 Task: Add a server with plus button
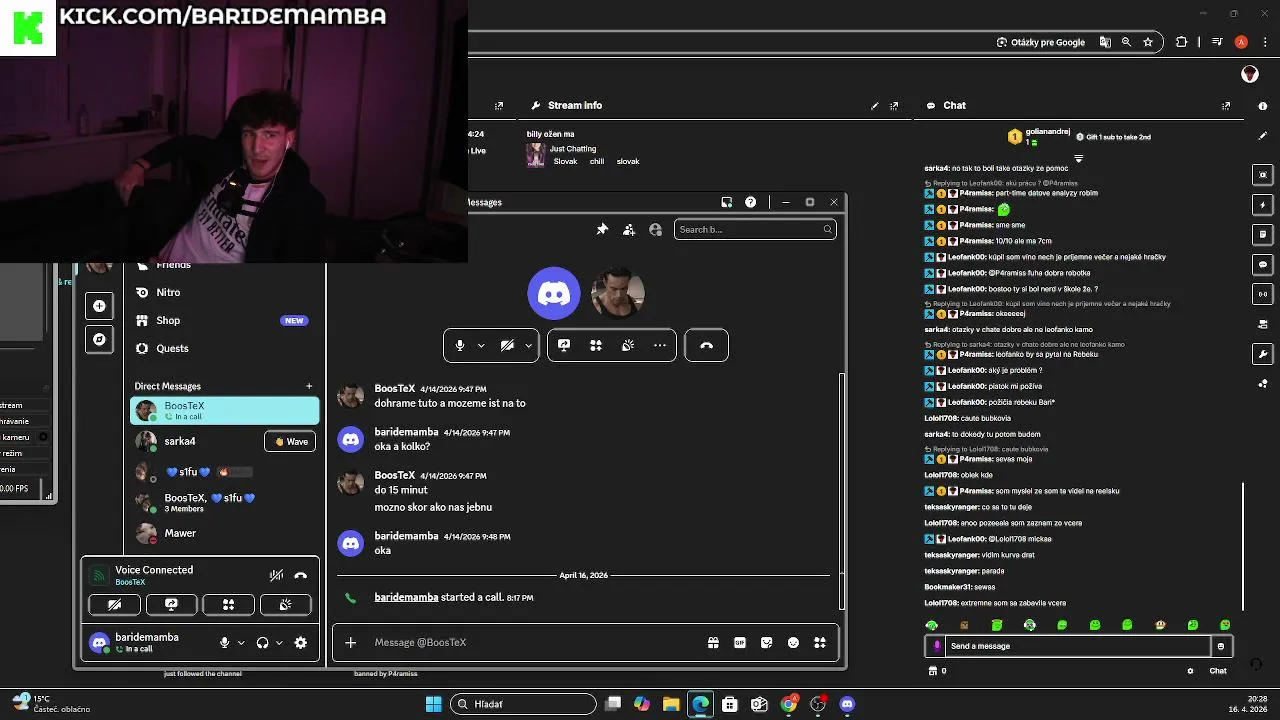(99, 306)
